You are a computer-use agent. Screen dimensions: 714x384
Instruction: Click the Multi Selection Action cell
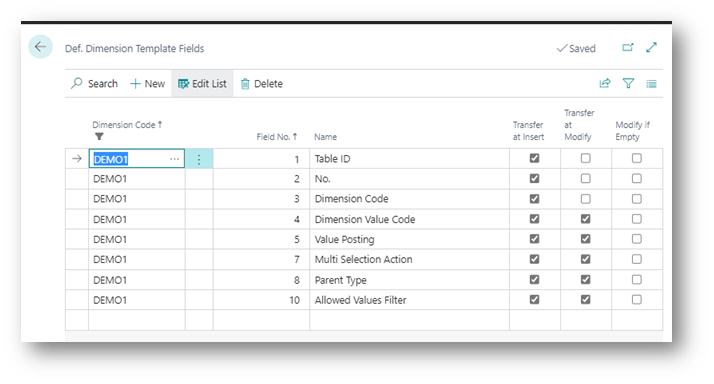pos(409,259)
